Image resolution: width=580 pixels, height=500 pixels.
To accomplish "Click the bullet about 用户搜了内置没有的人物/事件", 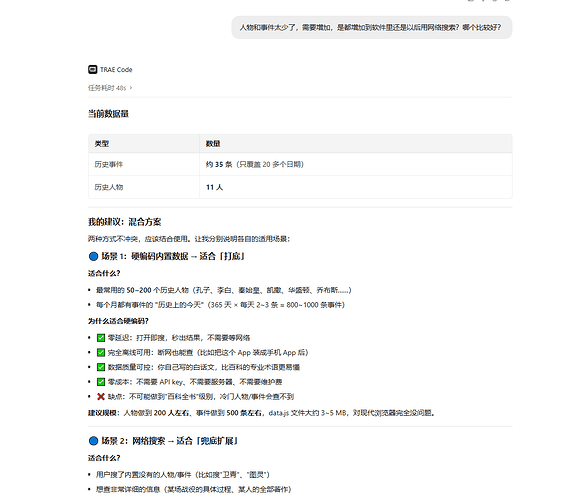I will pos(183,474).
